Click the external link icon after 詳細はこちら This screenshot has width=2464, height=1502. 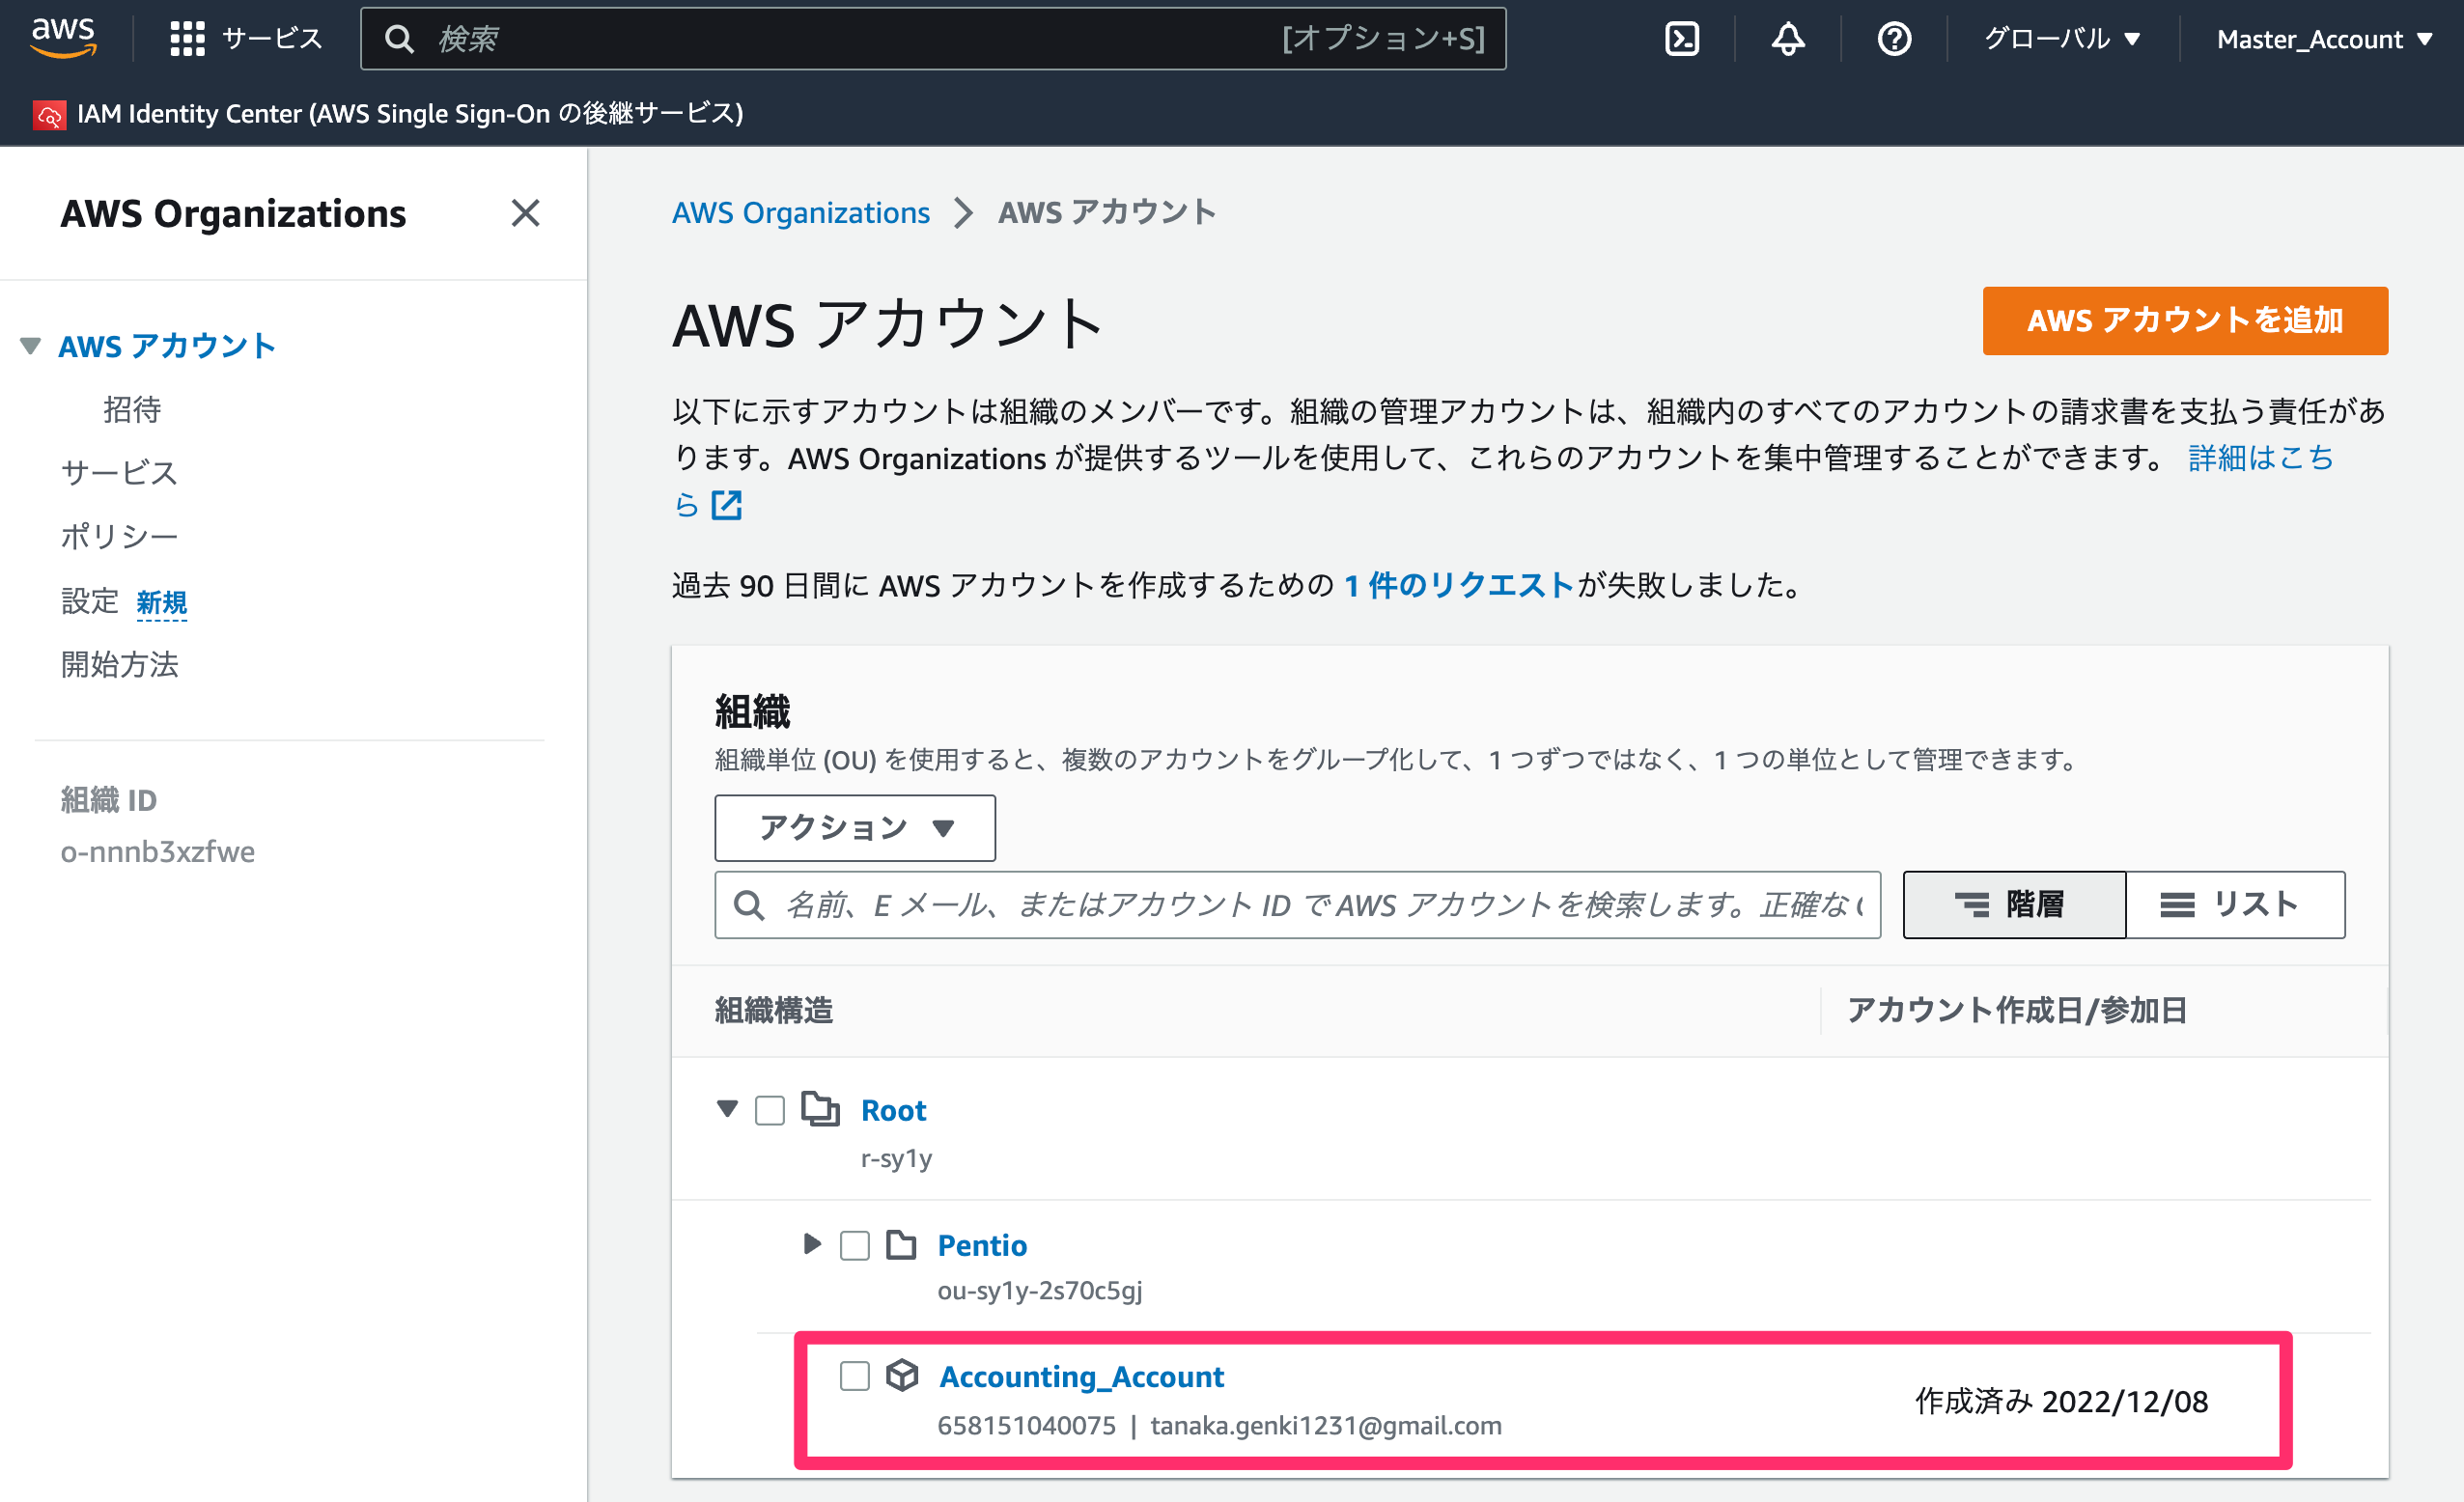click(726, 505)
